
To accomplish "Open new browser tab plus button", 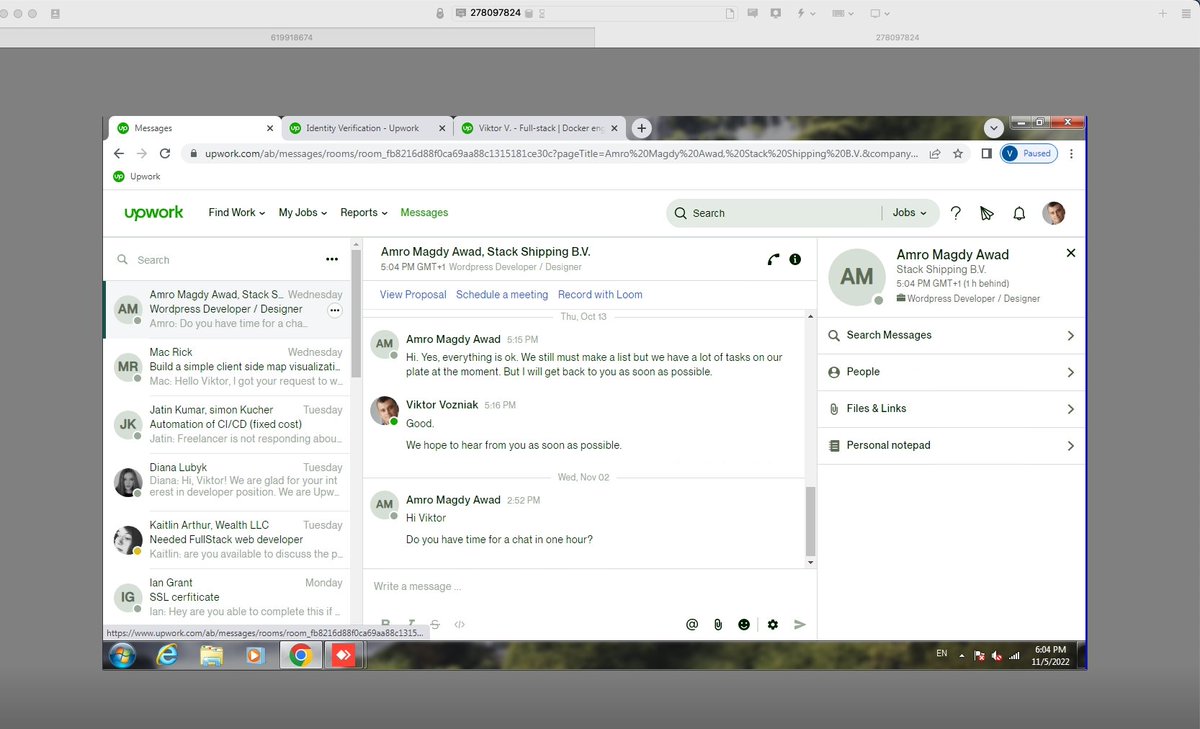I will click(x=642, y=128).
